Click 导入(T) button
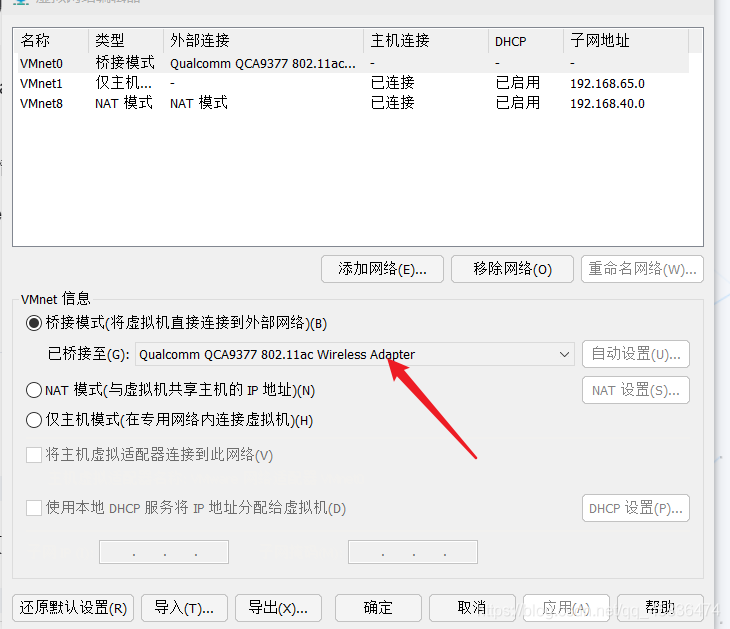 tap(184, 608)
